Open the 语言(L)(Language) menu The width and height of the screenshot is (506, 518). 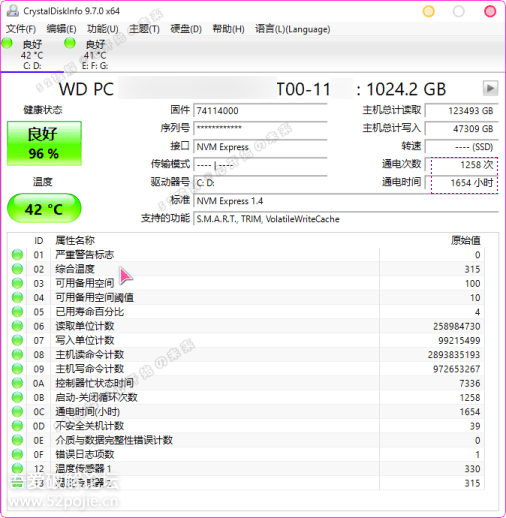[x=293, y=29]
